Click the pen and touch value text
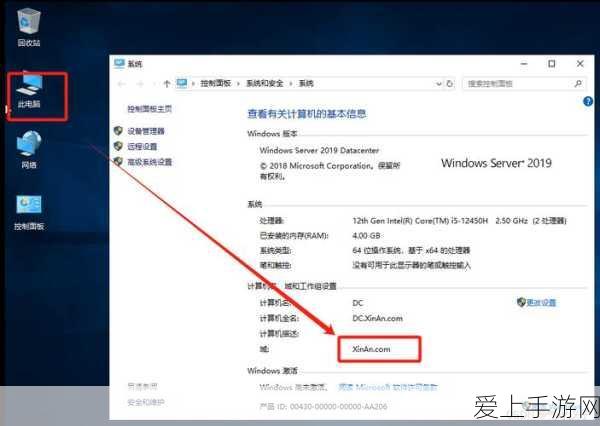Image resolution: width=600 pixels, height=426 pixels. pyautogui.click(x=411, y=265)
